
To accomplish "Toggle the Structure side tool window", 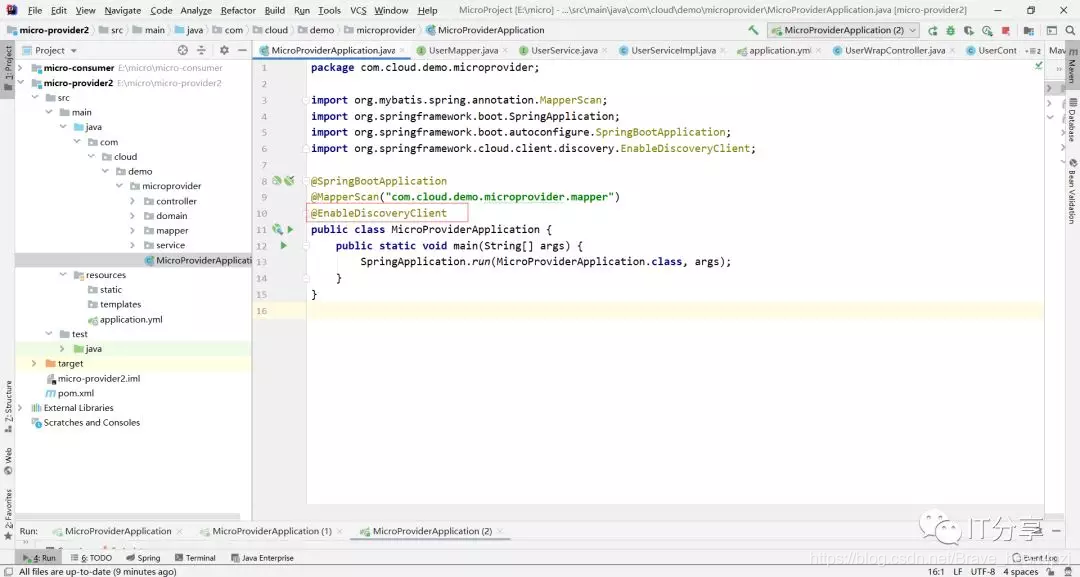I will click(8, 405).
